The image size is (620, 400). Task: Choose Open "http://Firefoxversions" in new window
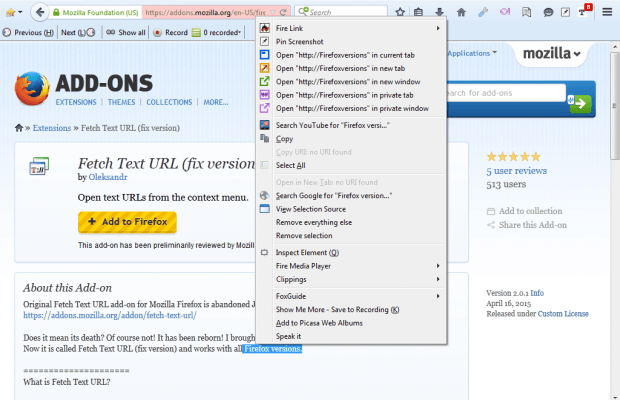[x=352, y=82]
